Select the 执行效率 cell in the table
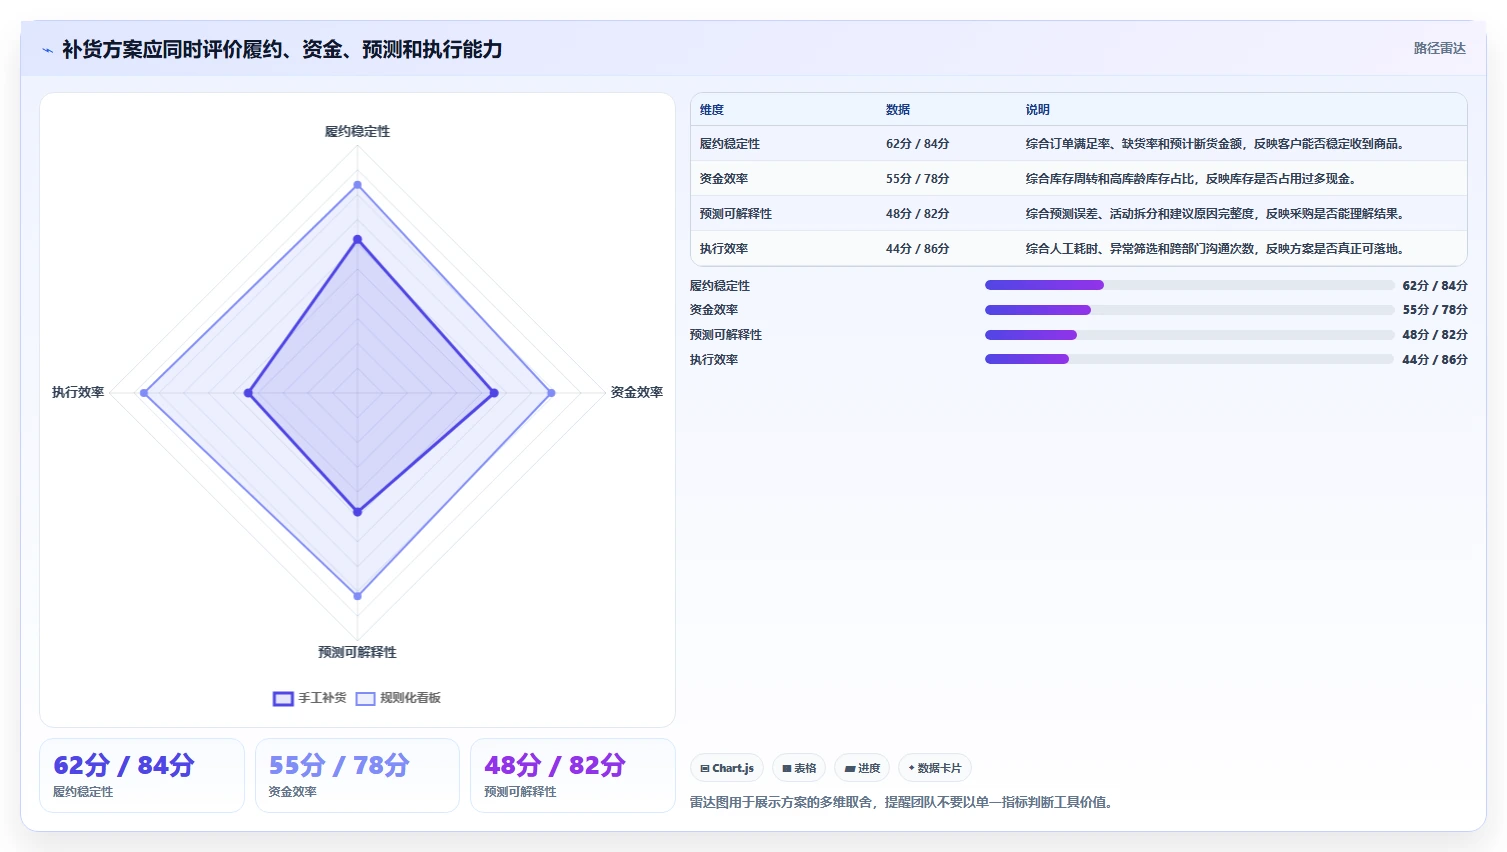Screen dimensions: 1507x852 click(x=724, y=249)
